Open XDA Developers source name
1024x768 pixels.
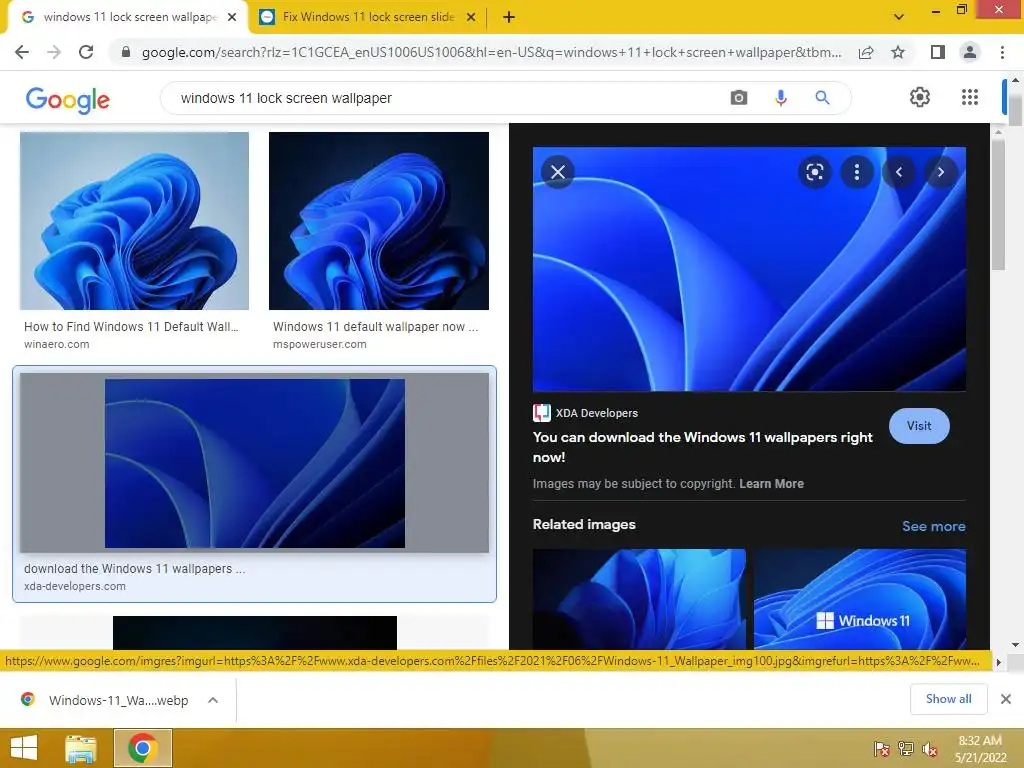coord(597,413)
